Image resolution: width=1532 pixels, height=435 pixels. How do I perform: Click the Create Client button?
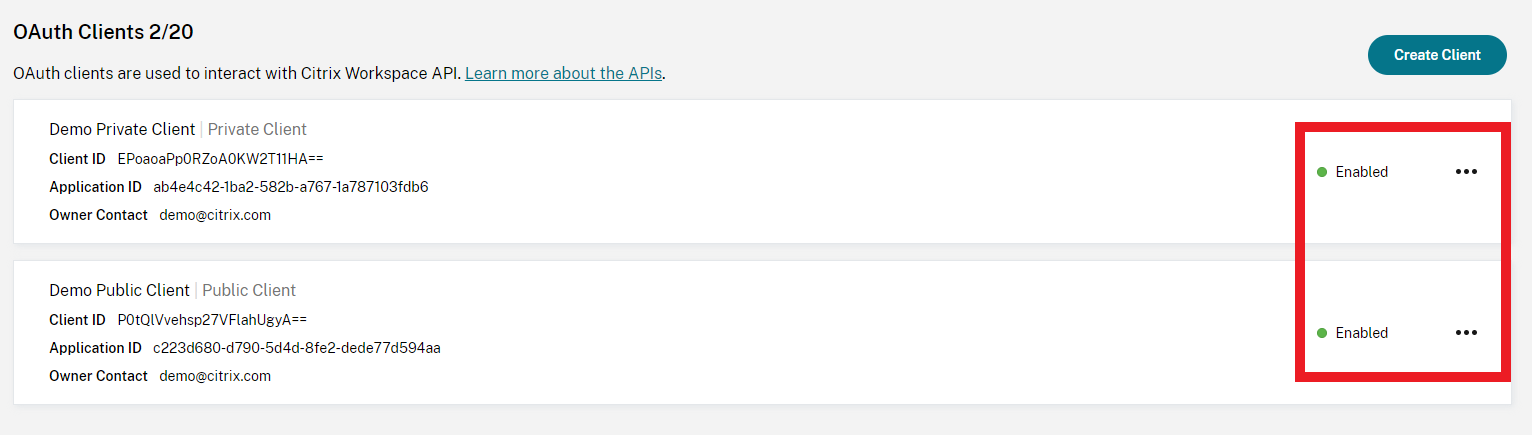click(x=1437, y=55)
